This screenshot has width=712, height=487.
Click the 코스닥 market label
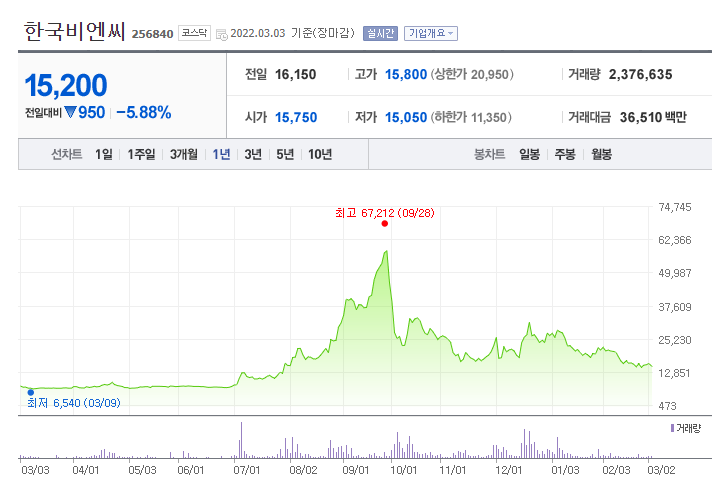tap(194, 33)
